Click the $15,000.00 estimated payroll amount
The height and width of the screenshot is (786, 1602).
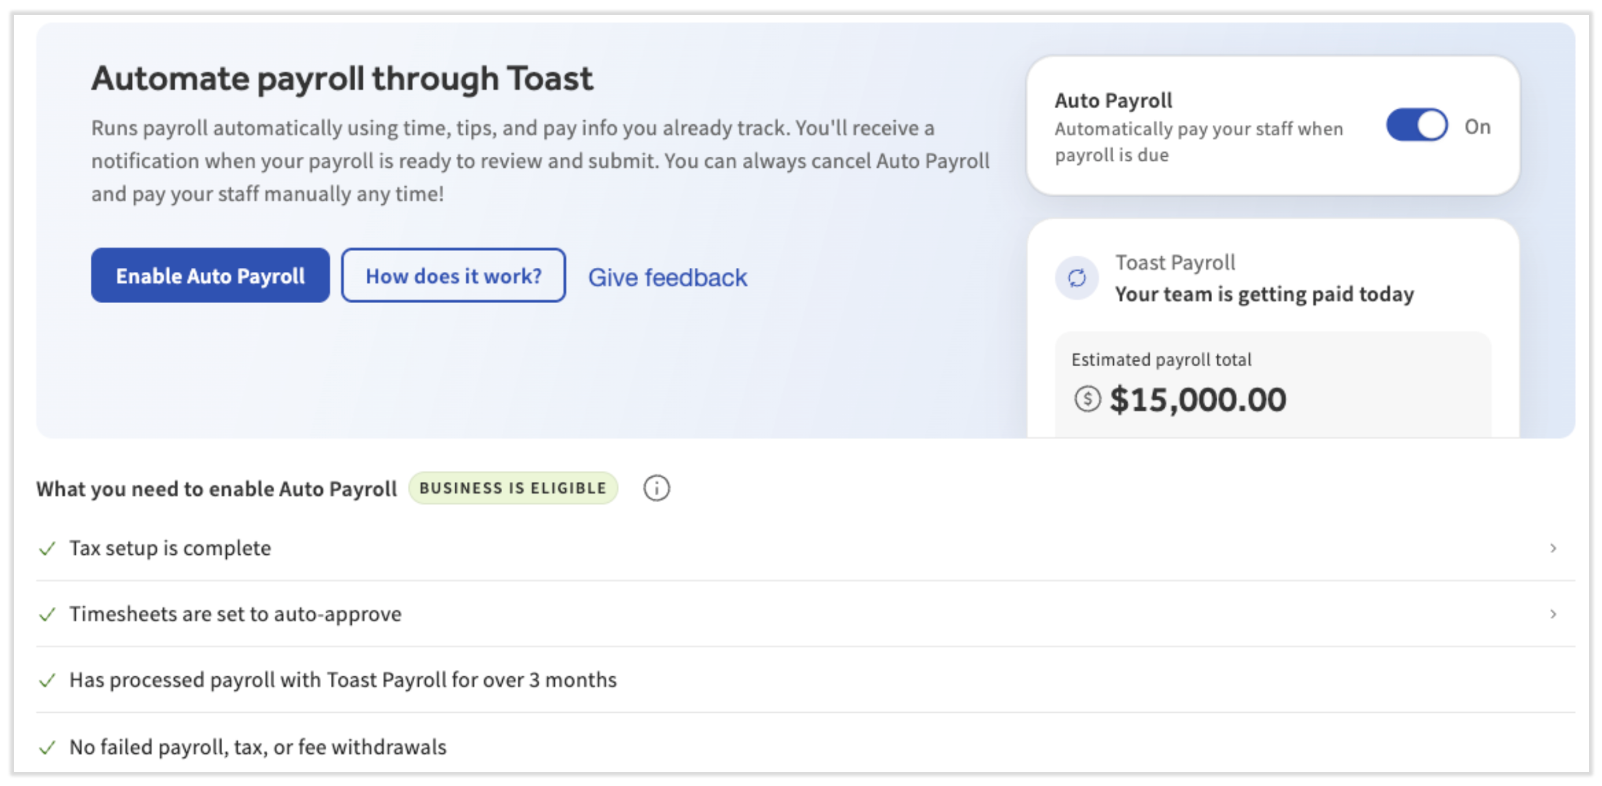point(1197,400)
